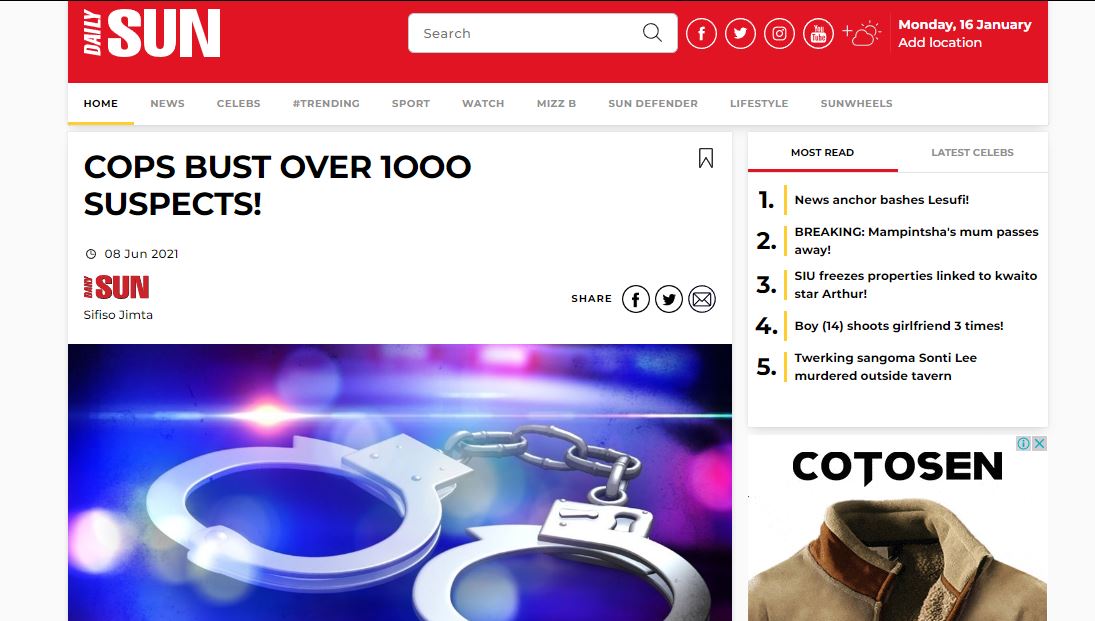Click the search magnifier icon

652,33
